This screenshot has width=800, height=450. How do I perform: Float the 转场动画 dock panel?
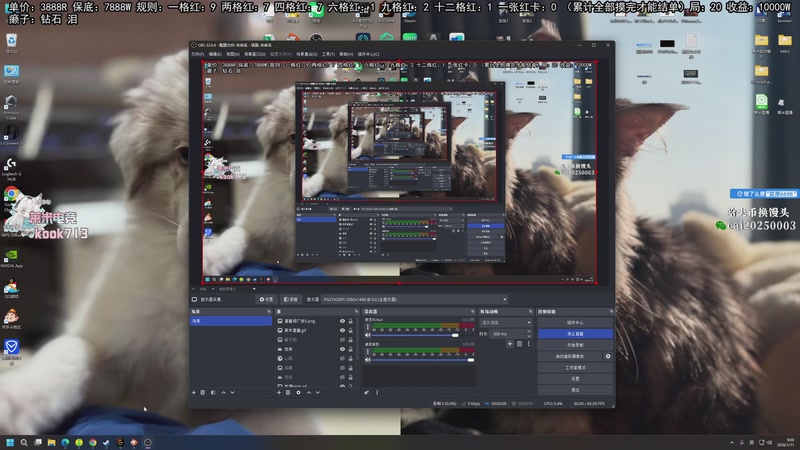pos(530,311)
